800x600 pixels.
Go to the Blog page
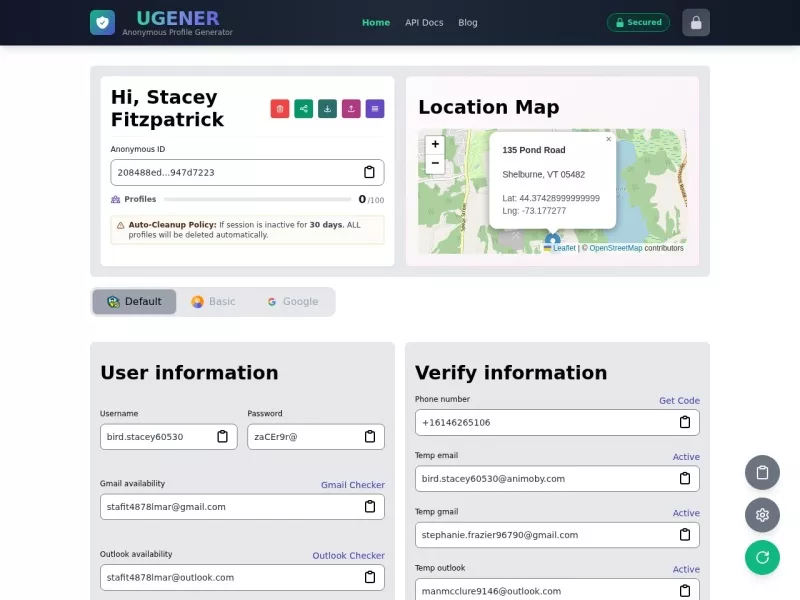(x=467, y=22)
